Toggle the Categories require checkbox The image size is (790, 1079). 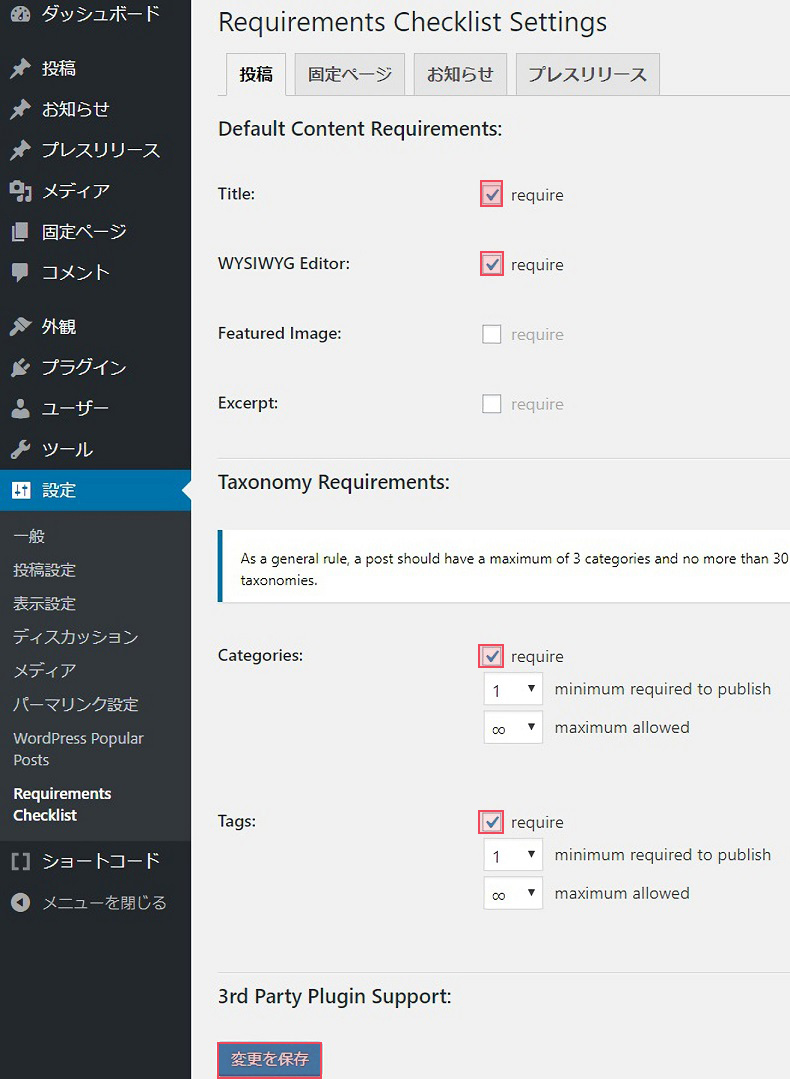pyautogui.click(x=491, y=656)
